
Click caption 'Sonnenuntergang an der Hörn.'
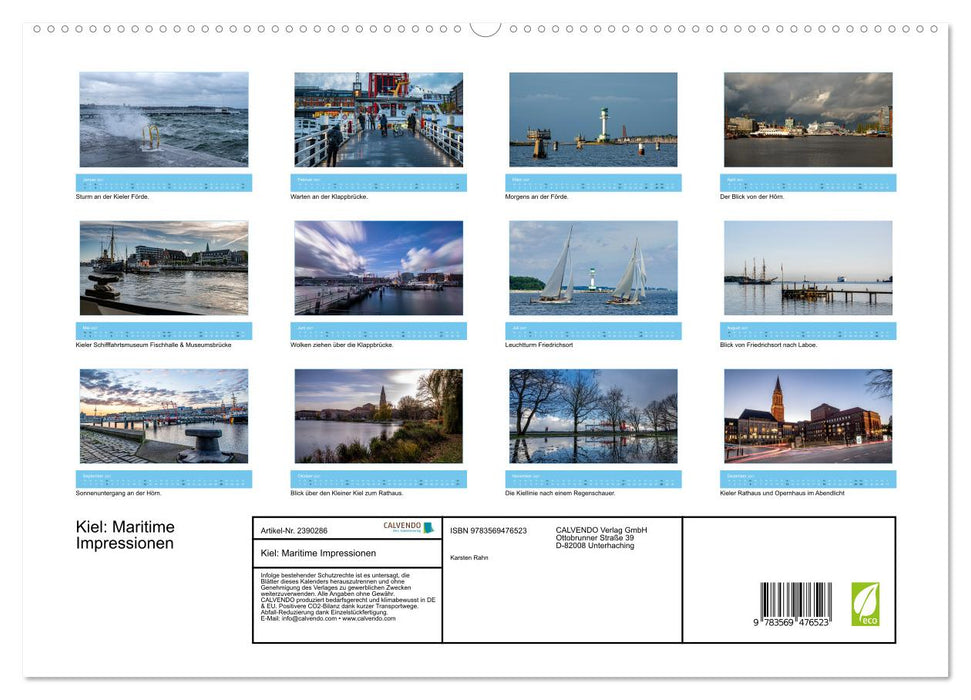(x=118, y=494)
